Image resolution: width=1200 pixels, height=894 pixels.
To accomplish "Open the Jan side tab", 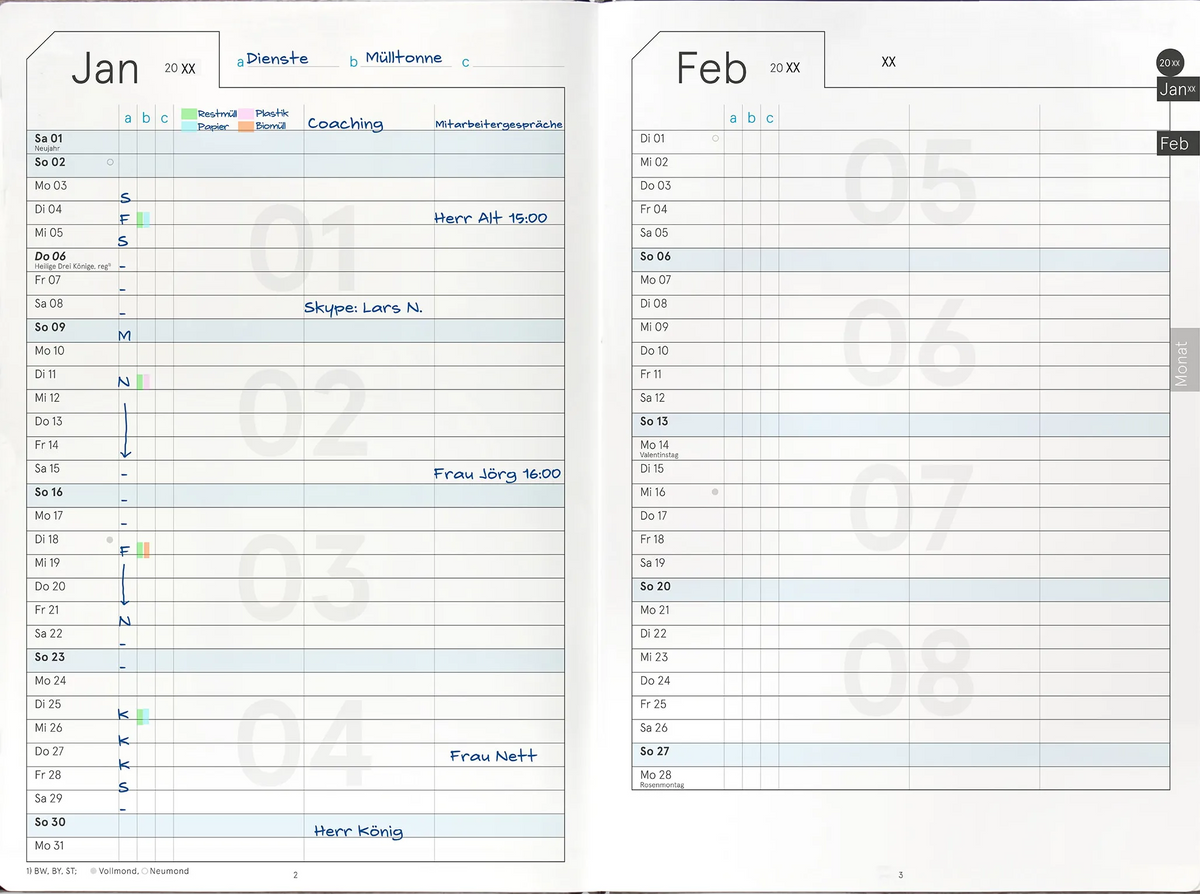I will click(x=1177, y=89).
